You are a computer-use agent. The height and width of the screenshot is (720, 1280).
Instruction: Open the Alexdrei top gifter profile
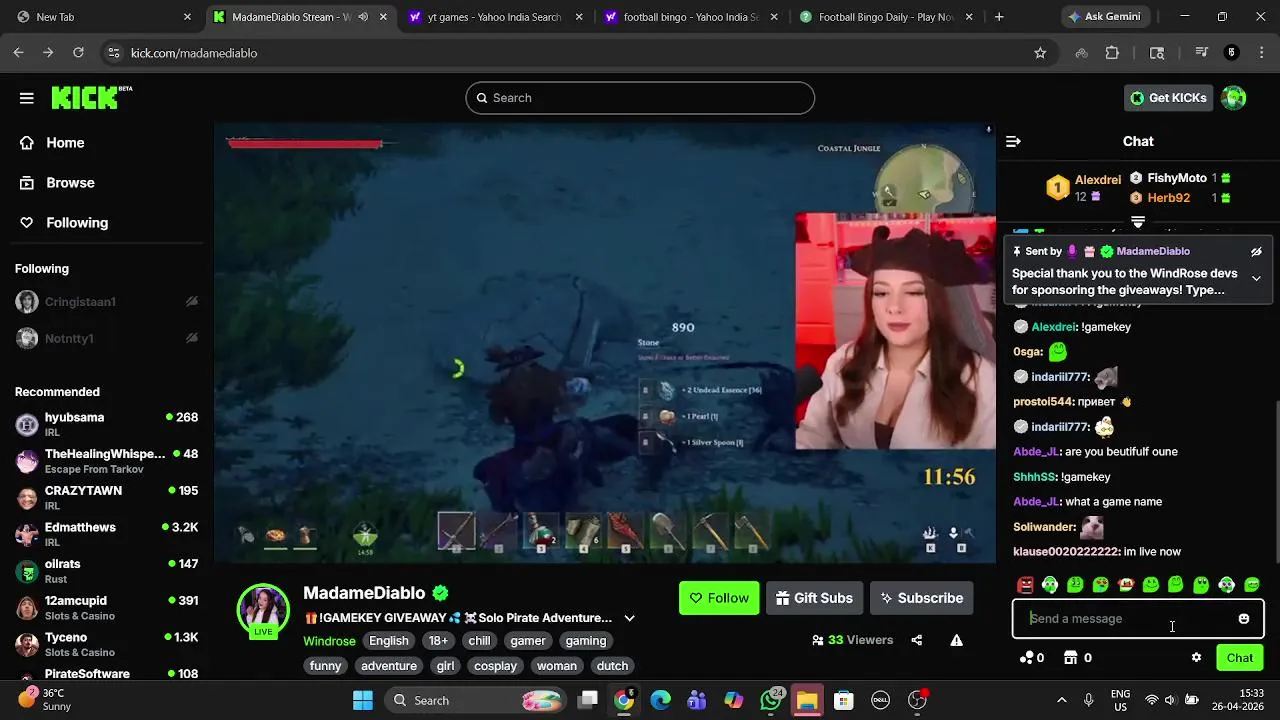point(1098,180)
